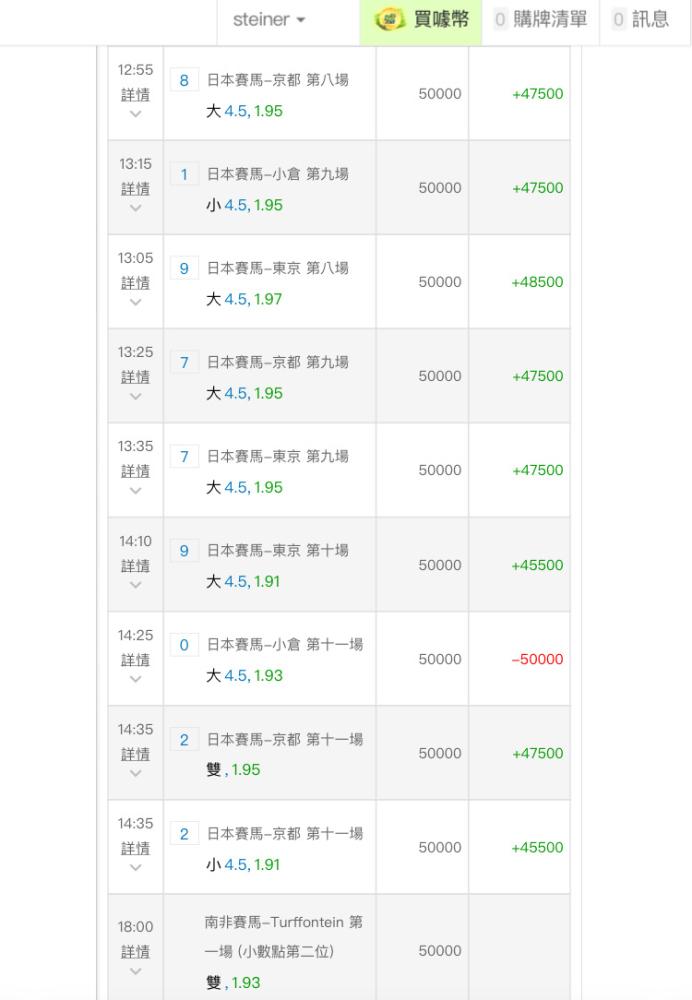The height and width of the screenshot is (1000, 692).
Task: Click result number 1 badge 小倉 第九場
Action: pyautogui.click(x=184, y=174)
